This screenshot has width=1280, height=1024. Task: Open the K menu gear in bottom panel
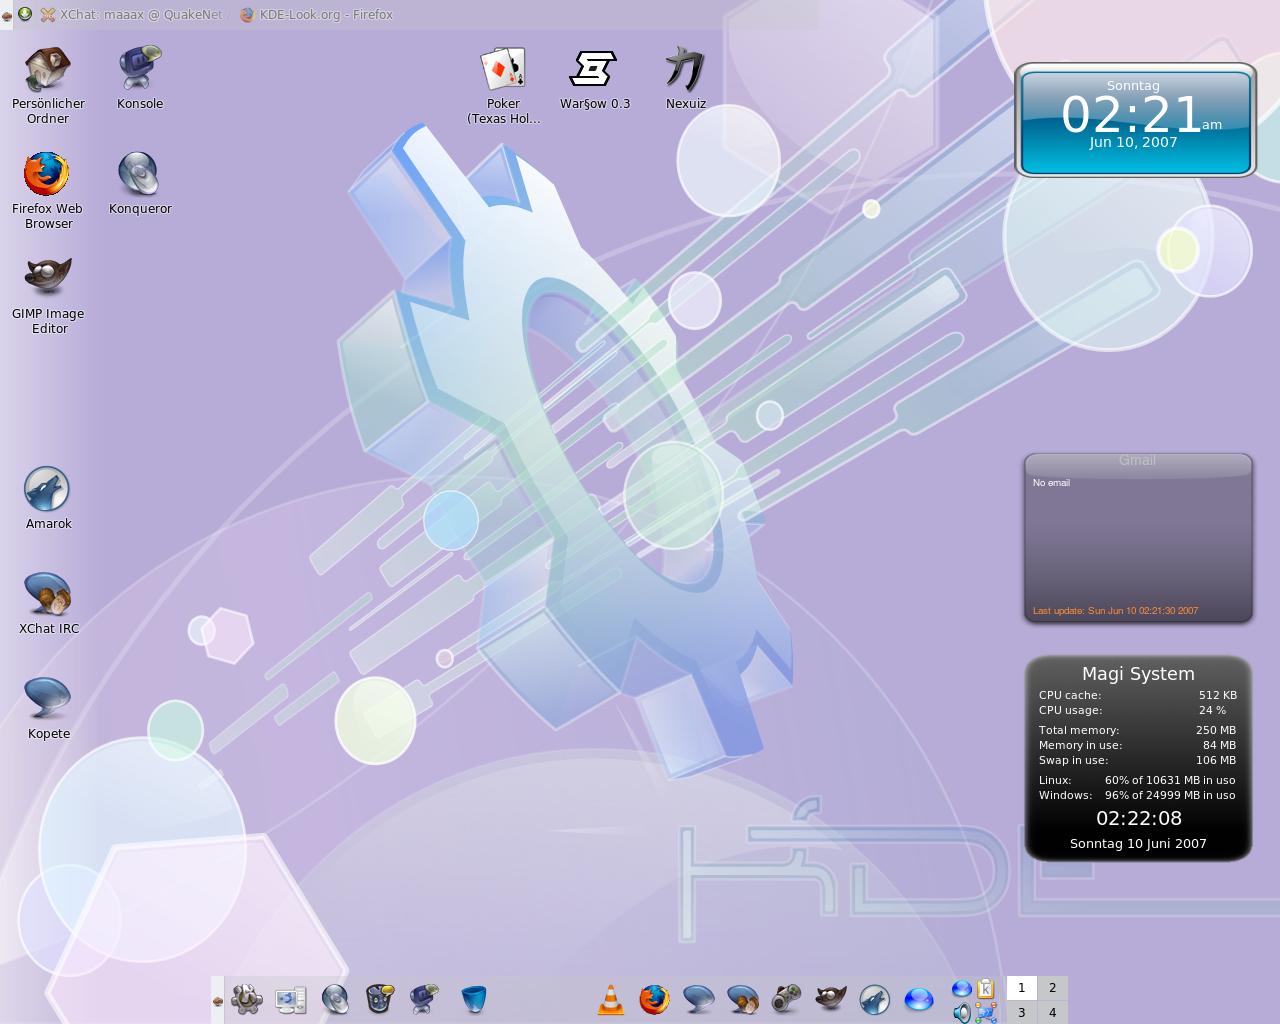point(247,999)
